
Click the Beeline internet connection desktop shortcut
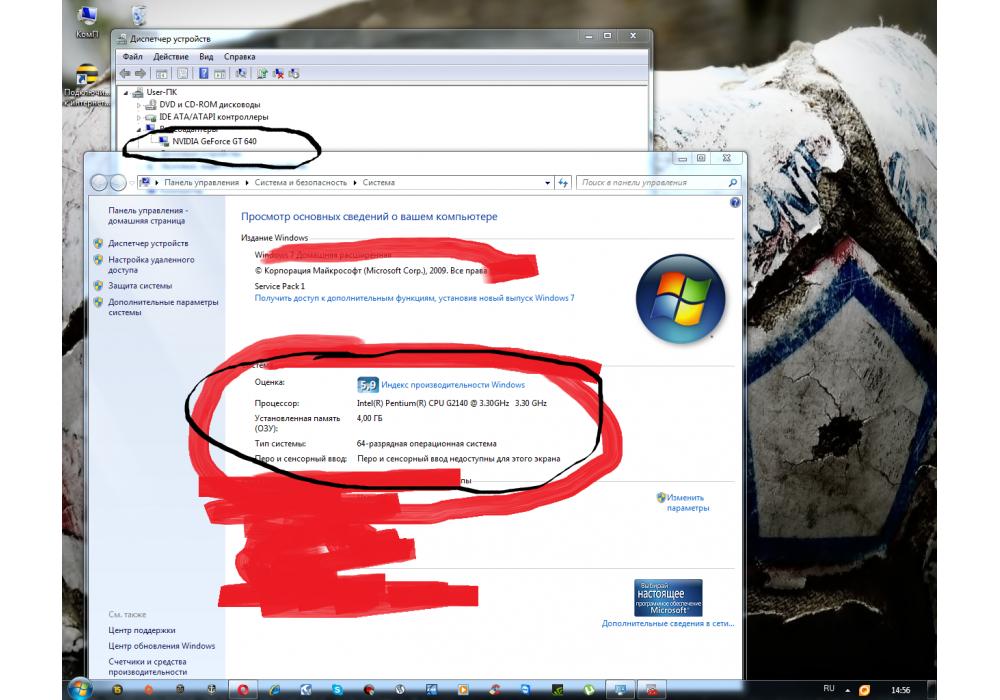[86, 86]
